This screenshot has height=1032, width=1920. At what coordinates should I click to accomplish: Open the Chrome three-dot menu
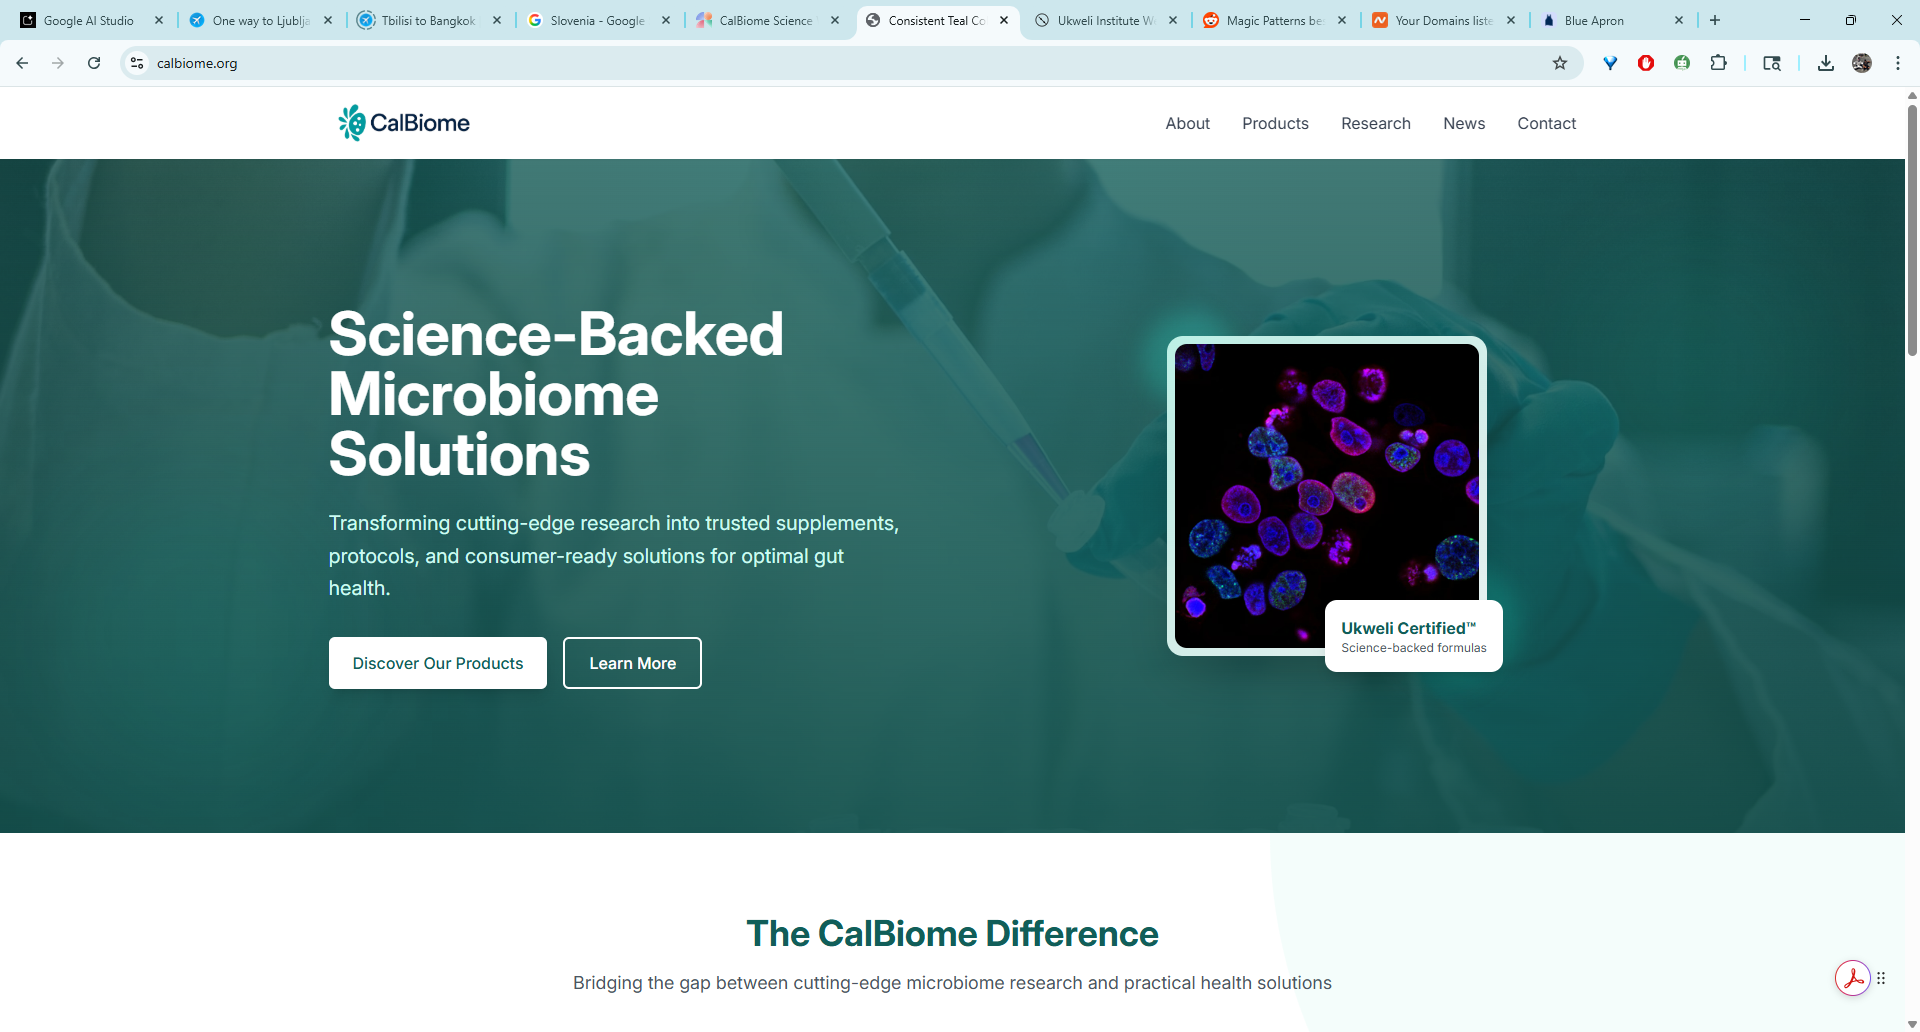click(1898, 63)
